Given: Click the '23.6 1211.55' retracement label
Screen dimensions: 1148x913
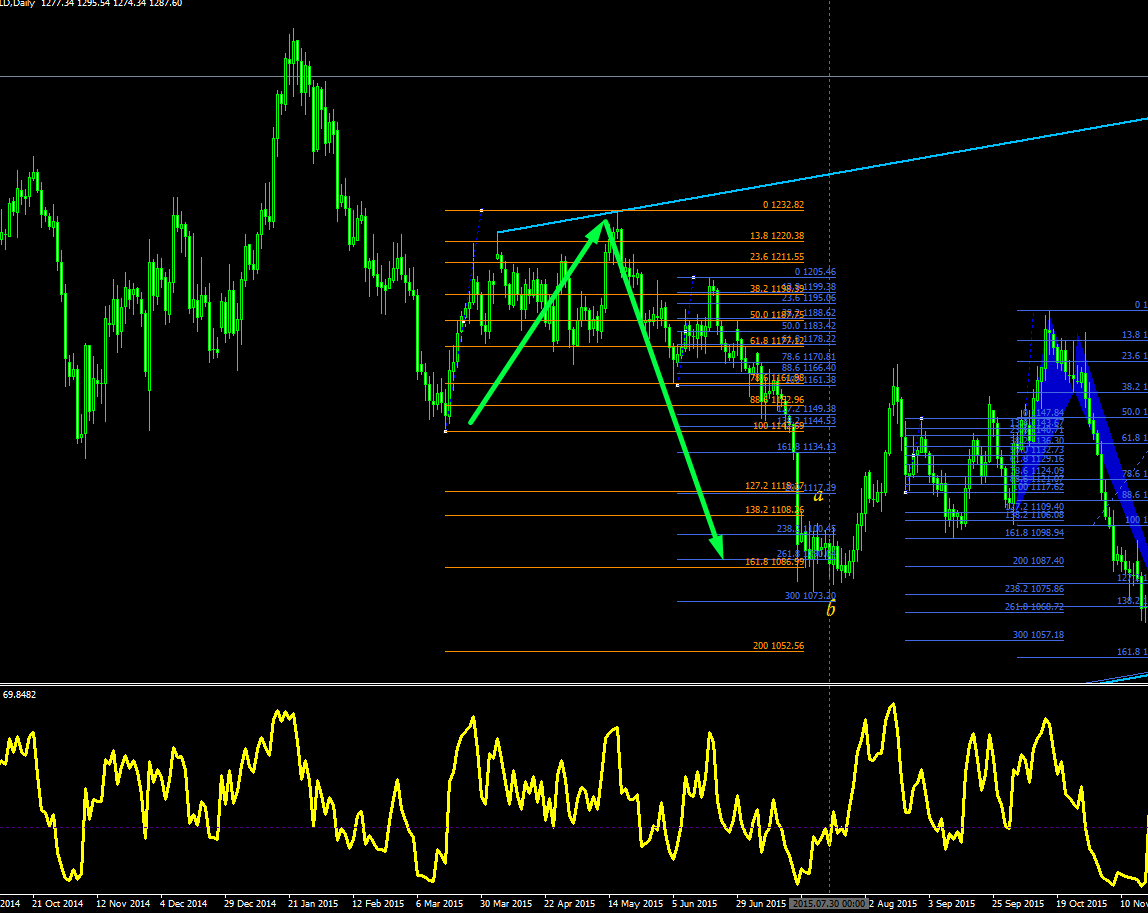Looking at the screenshot, I should [777, 257].
